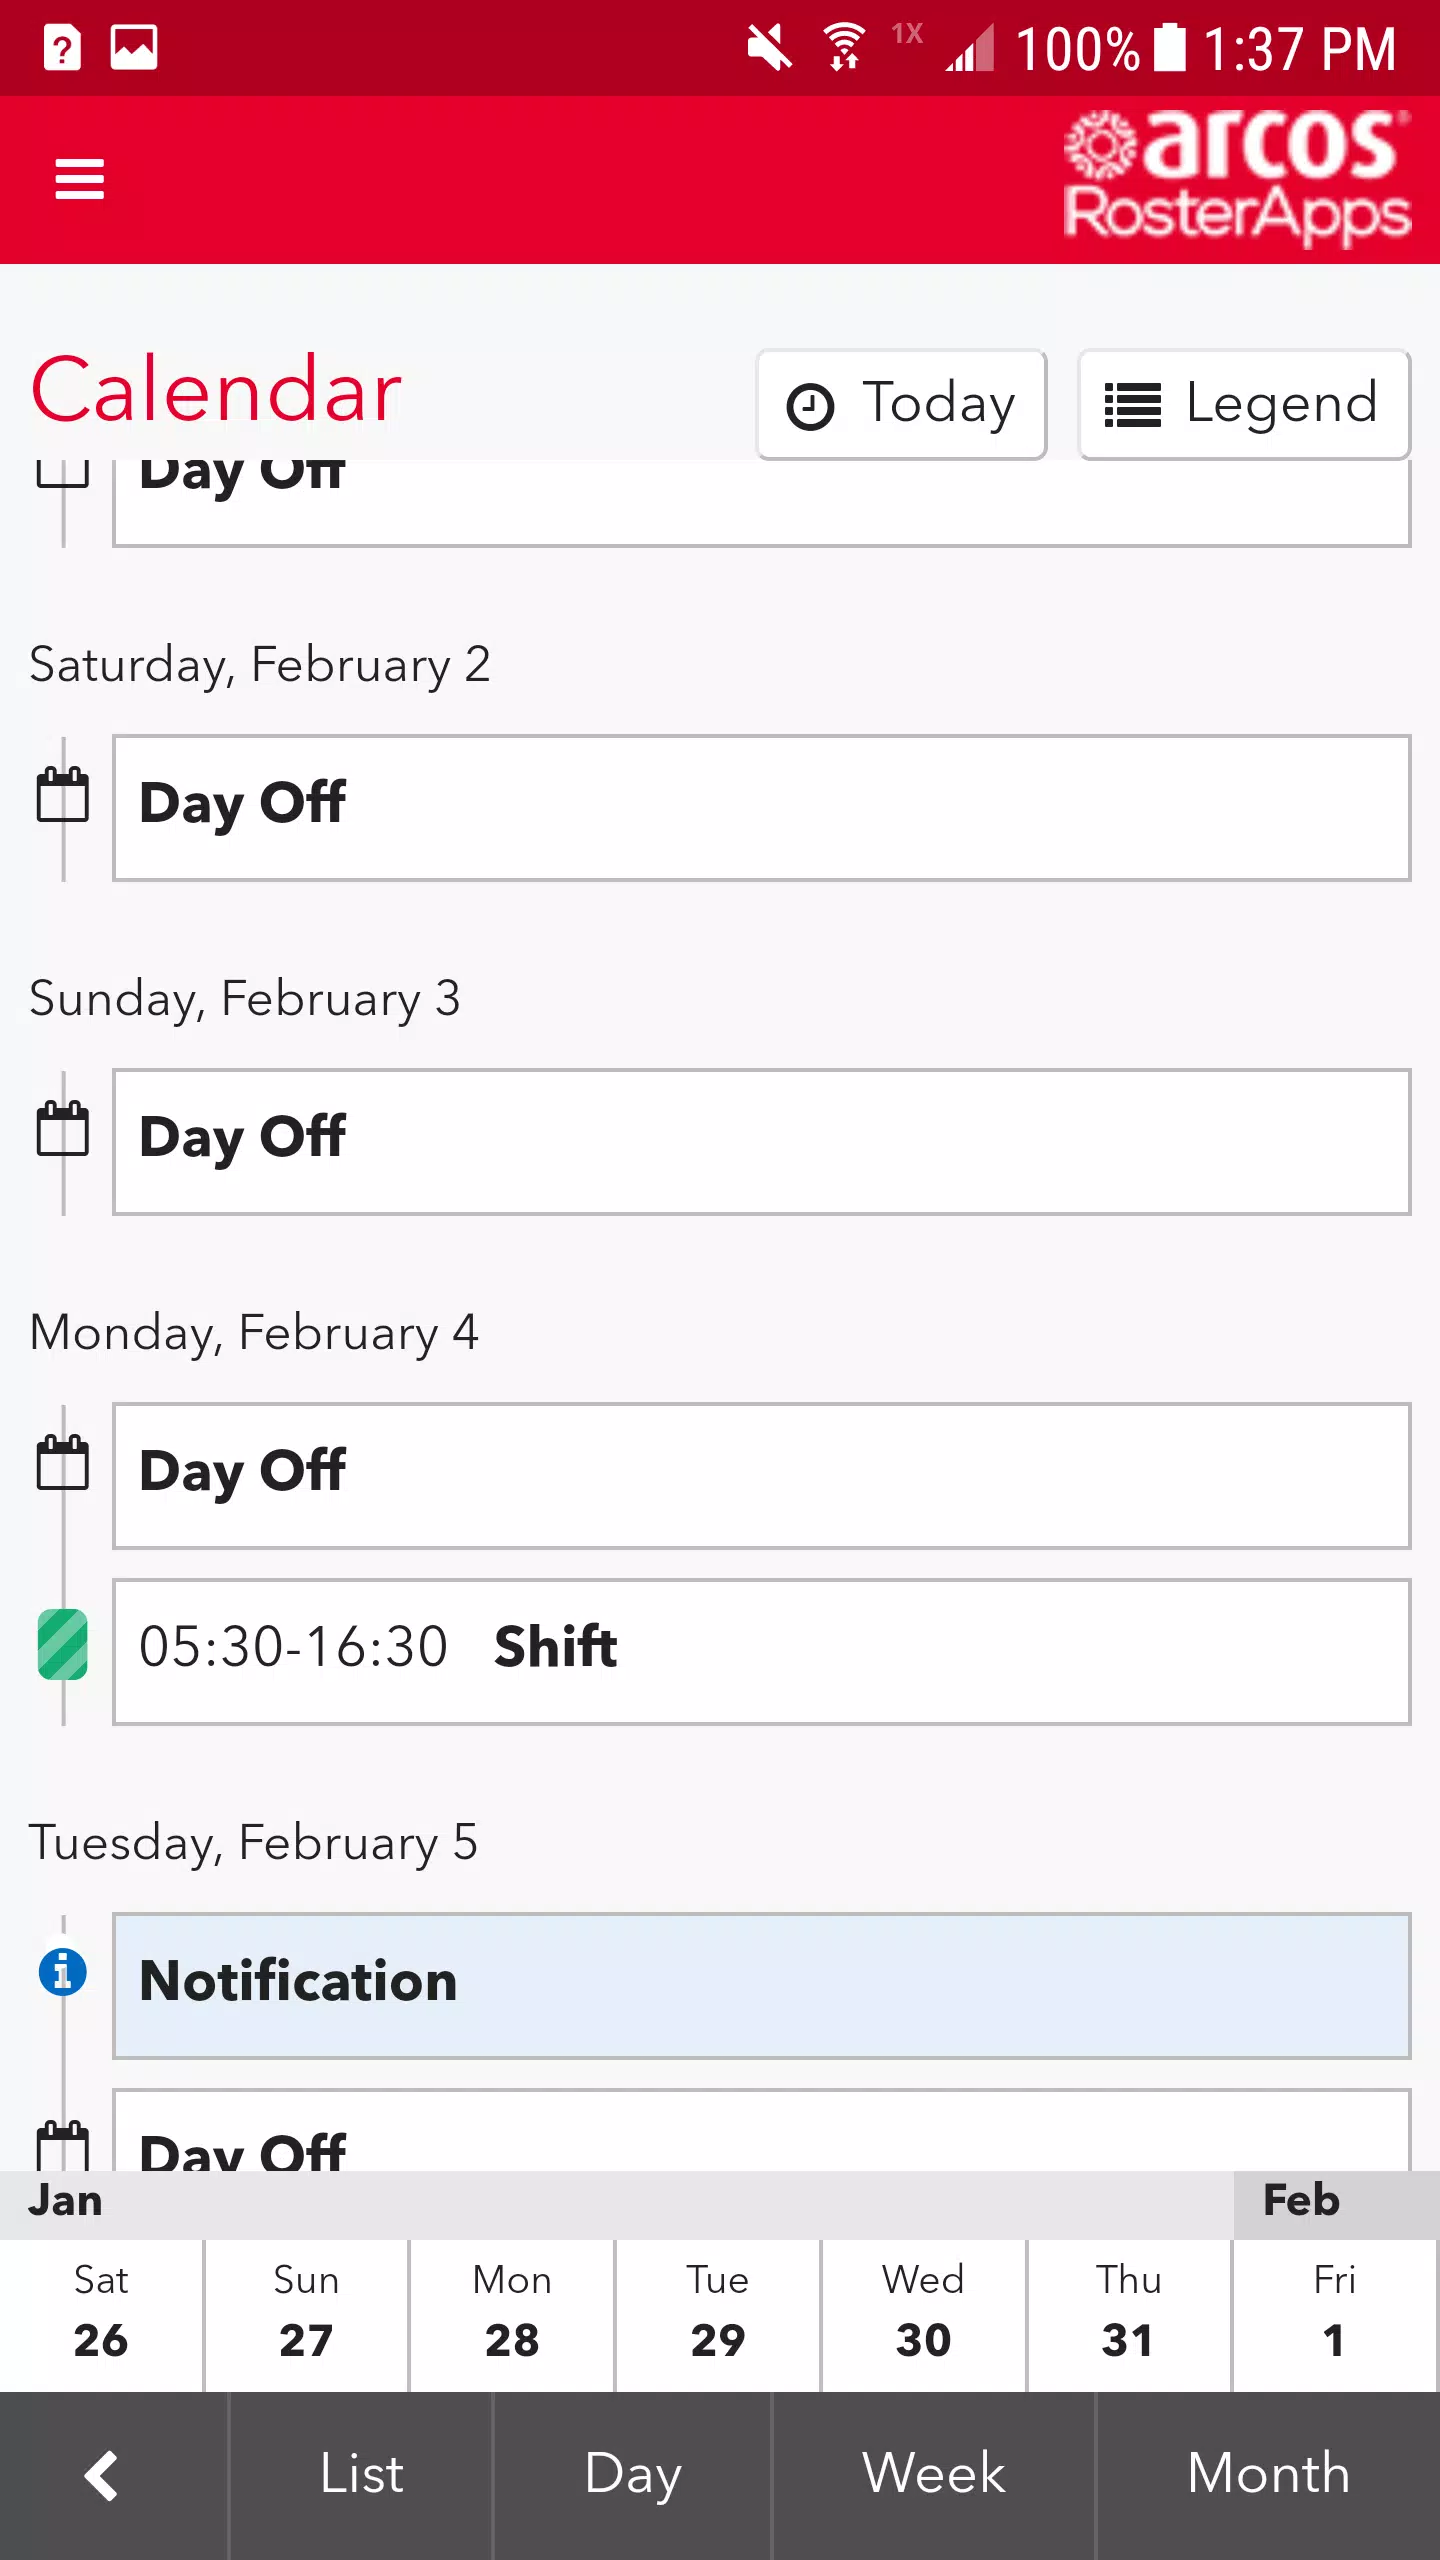1440x2560 pixels.
Task: Open the Legend list
Action: point(1244,404)
